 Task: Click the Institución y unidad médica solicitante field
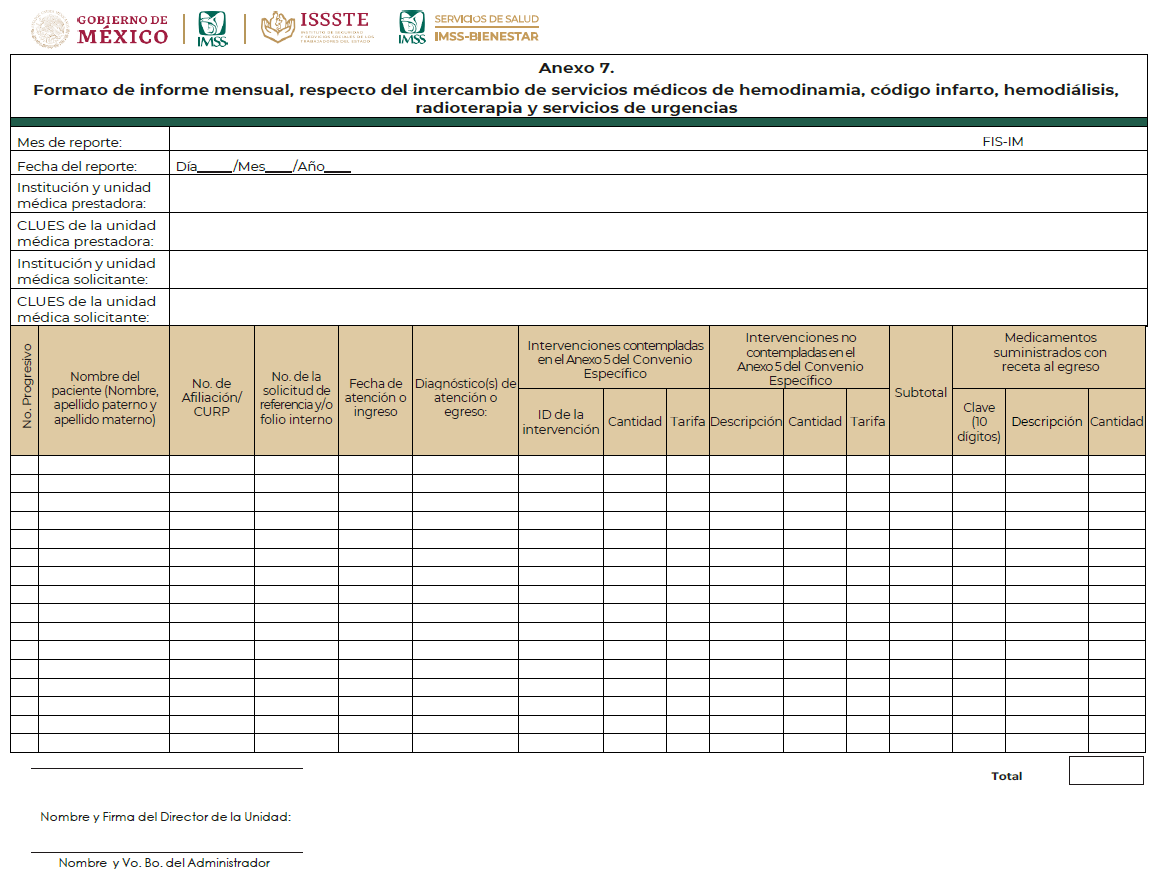(x=658, y=270)
